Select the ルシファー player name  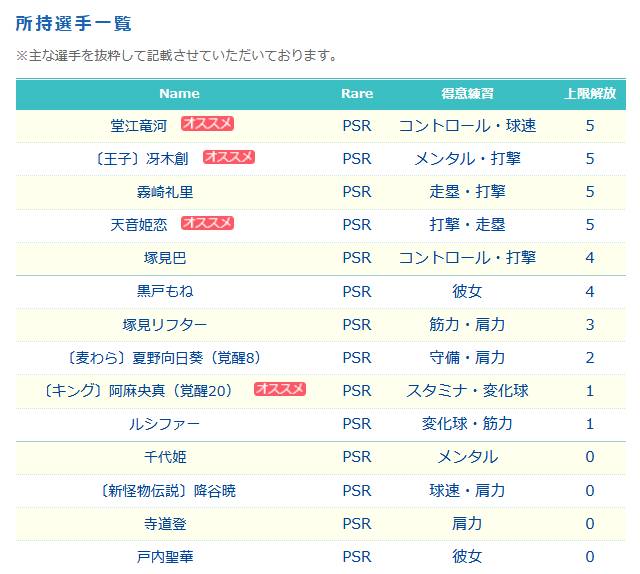pos(165,424)
